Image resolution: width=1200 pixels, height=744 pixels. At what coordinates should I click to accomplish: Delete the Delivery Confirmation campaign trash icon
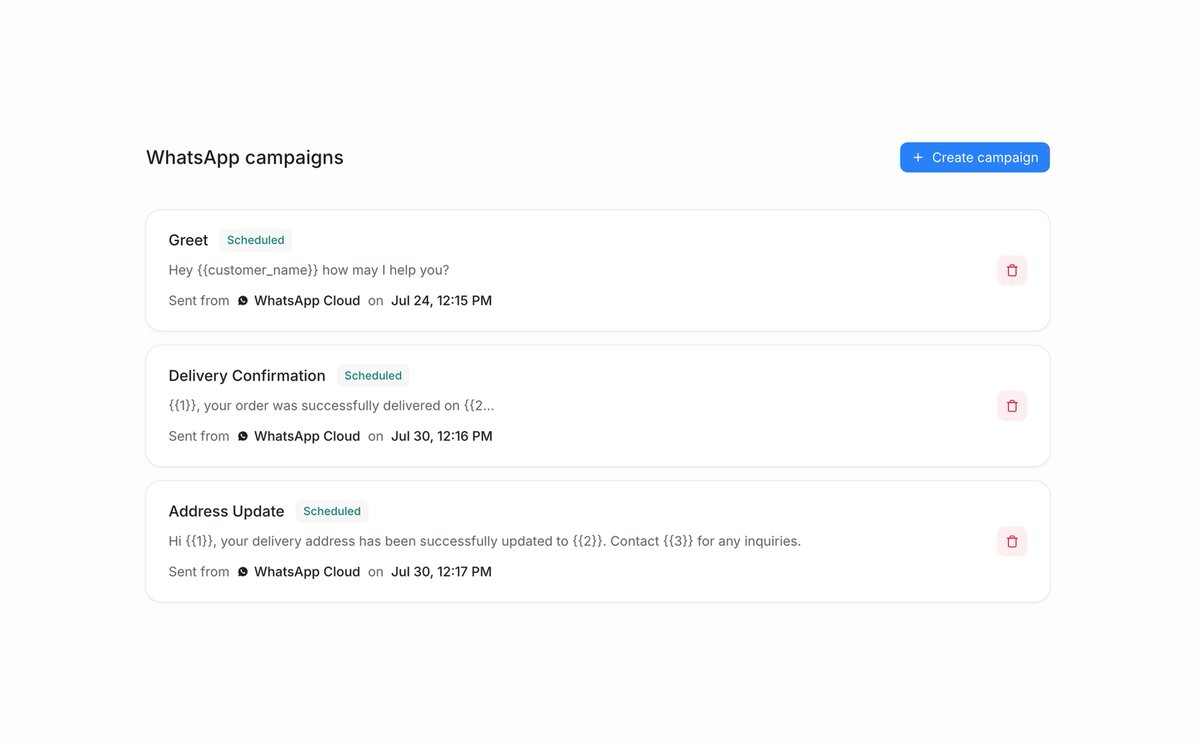[1012, 406]
